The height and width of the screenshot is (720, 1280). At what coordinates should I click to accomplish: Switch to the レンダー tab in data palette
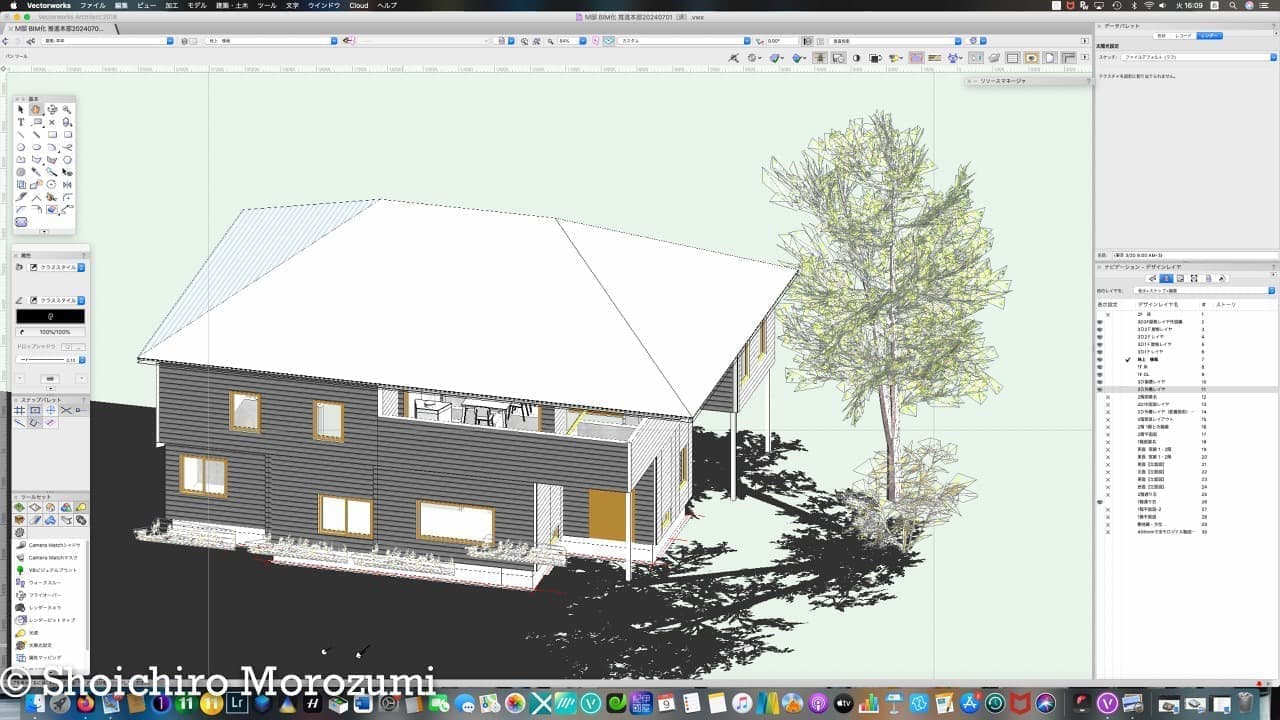coord(1210,35)
